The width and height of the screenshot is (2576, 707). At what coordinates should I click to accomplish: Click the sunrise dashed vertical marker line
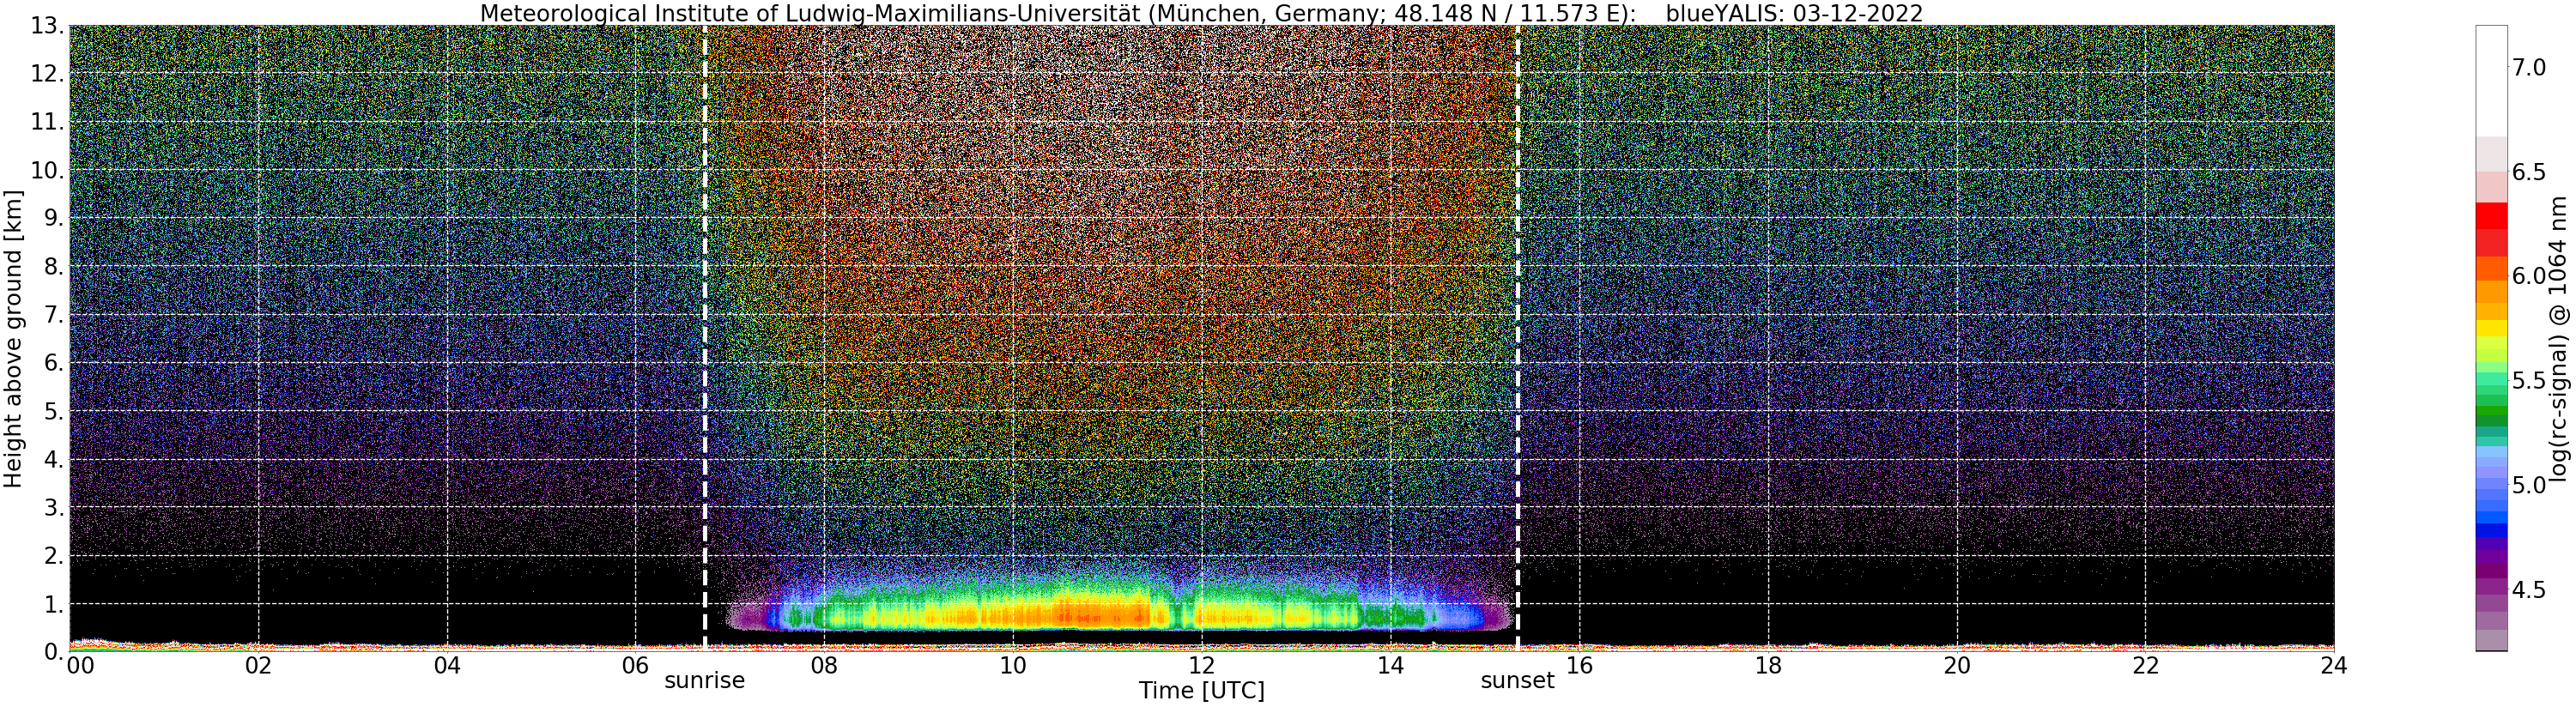pos(705,339)
